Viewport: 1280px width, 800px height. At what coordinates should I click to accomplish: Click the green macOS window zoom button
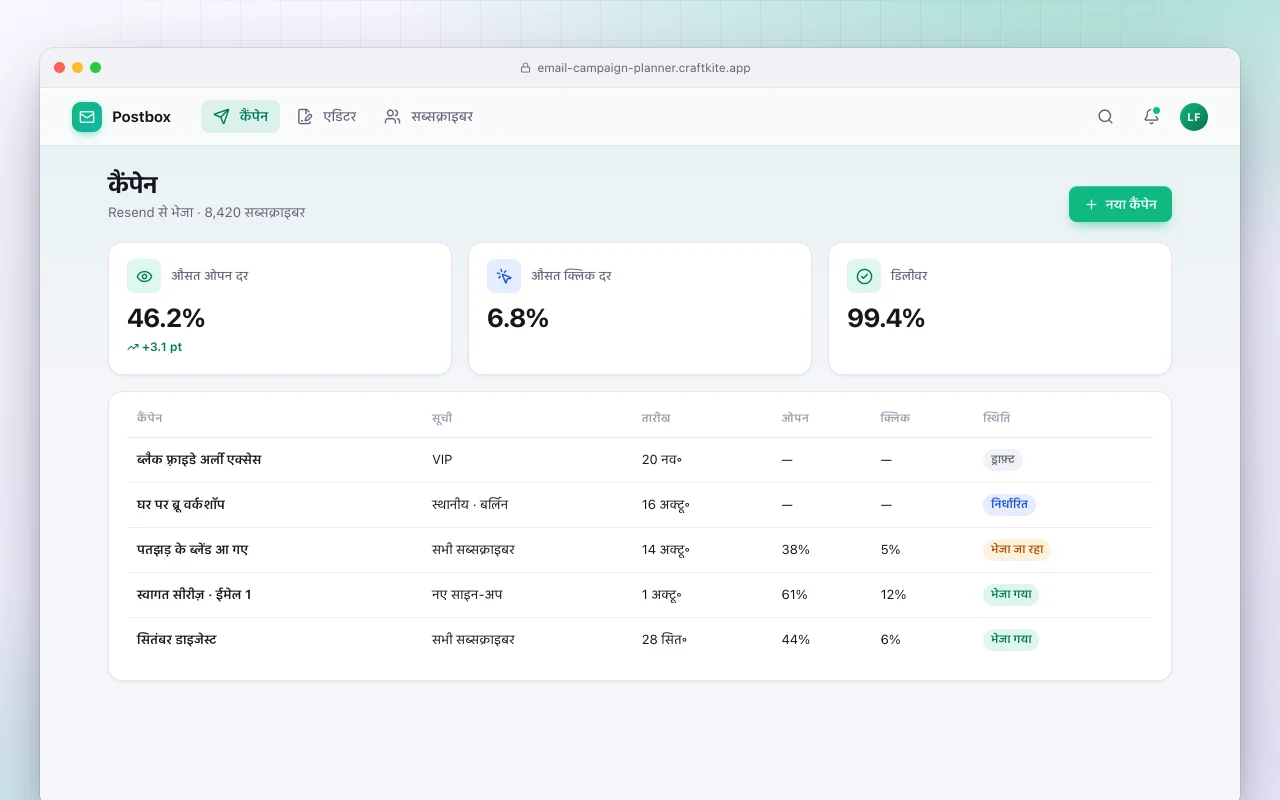tap(96, 68)
